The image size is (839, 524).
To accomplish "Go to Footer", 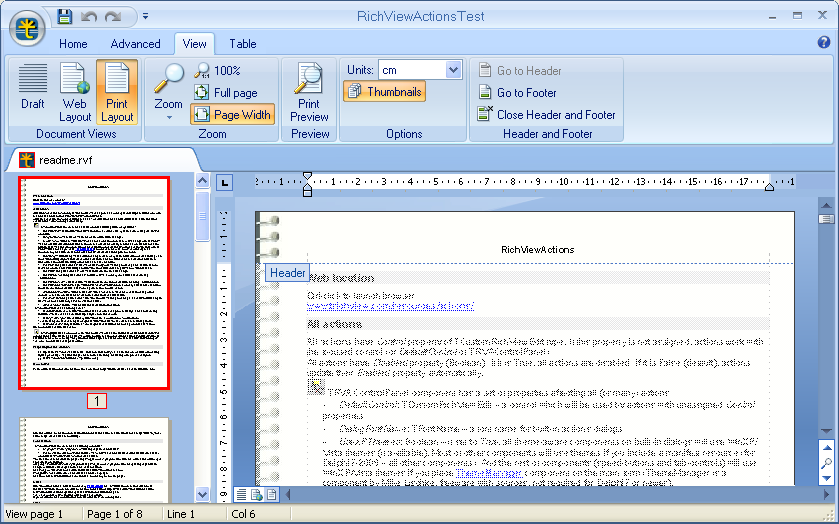I will coord(517,93).
